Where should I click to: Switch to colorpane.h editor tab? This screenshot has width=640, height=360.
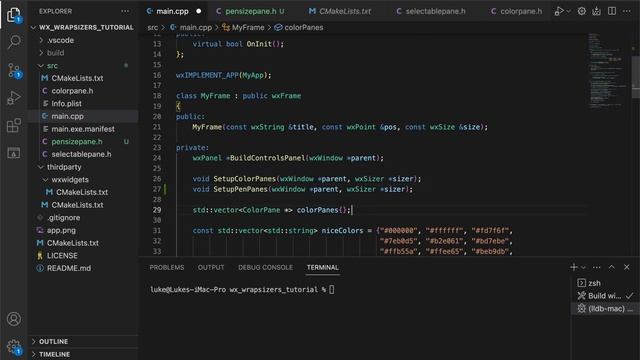[x=517, y=11]
